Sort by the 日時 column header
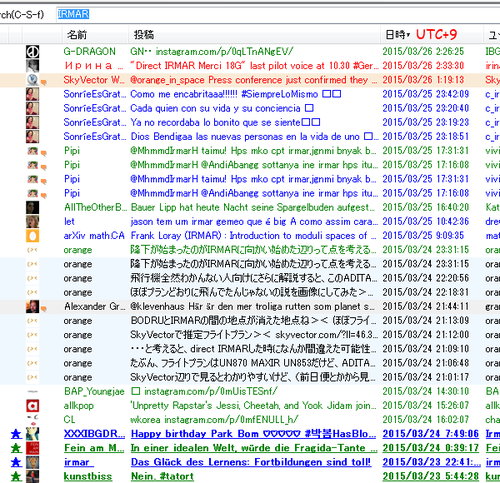500x483 pixels. pos(397,34)
